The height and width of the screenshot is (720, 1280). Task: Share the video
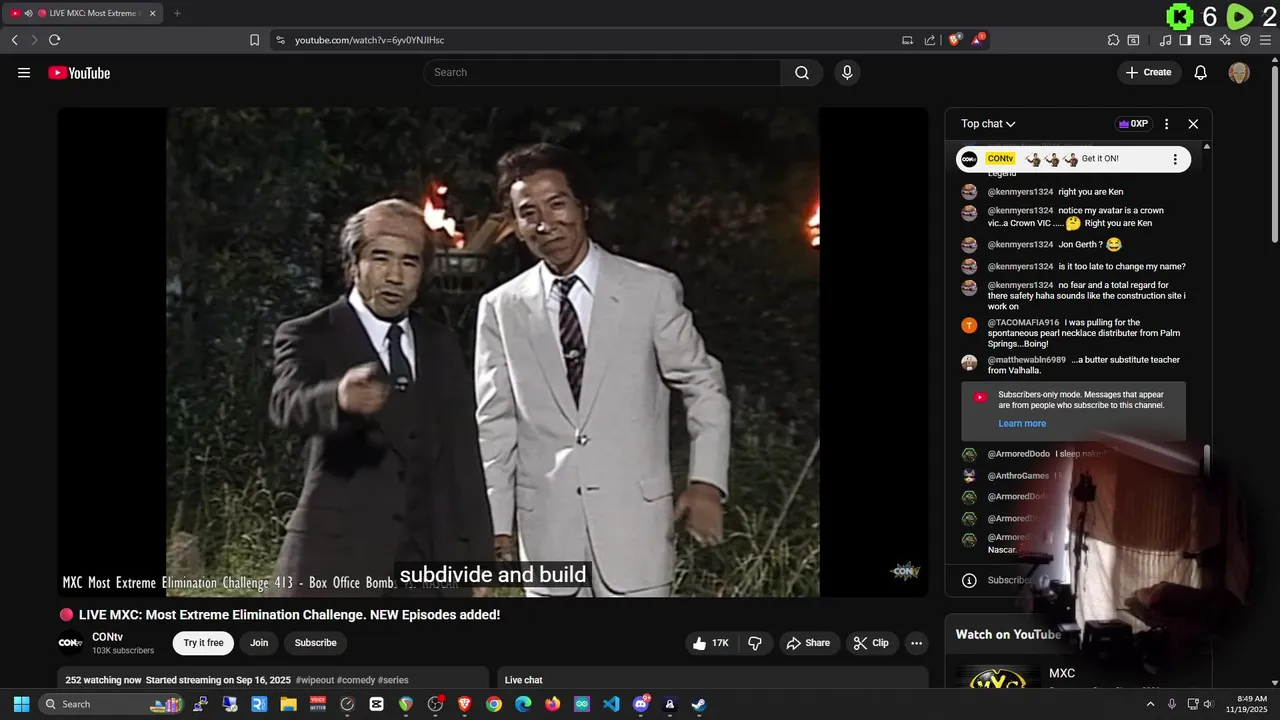[807, 643]
